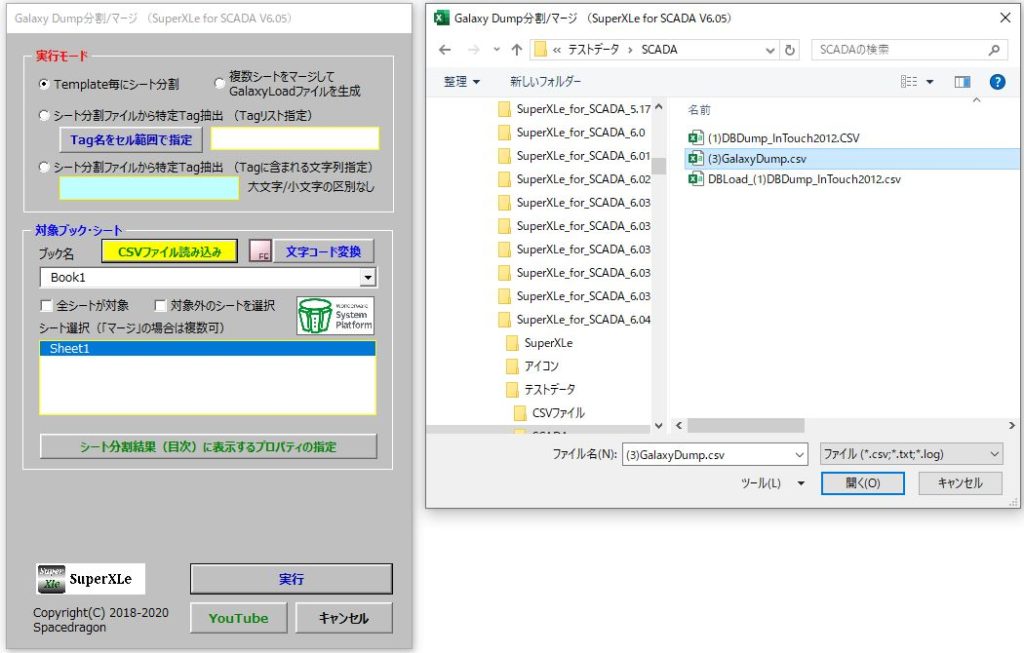Click the 名前 column header

pyautogui.click(x=699, y=110)
